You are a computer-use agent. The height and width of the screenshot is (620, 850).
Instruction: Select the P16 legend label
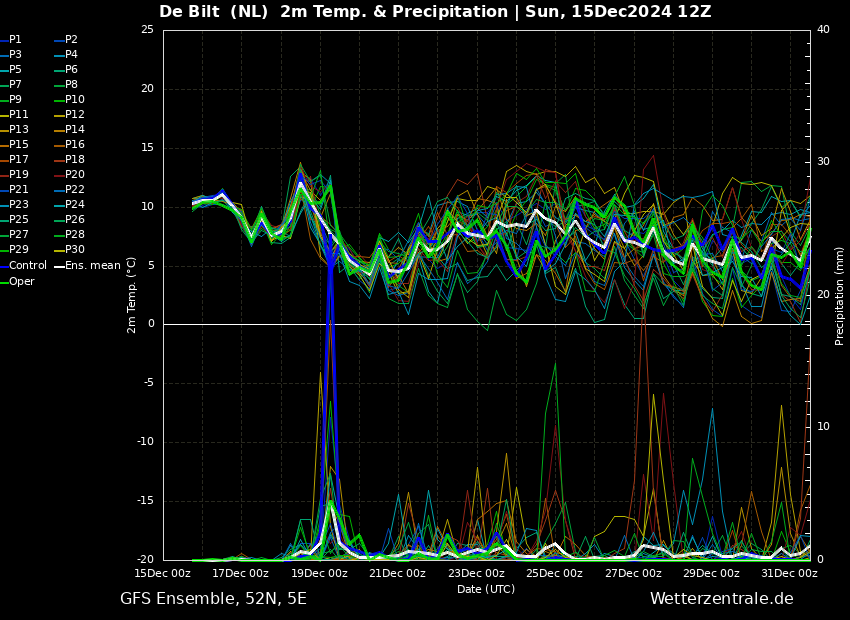click(74, 145)
